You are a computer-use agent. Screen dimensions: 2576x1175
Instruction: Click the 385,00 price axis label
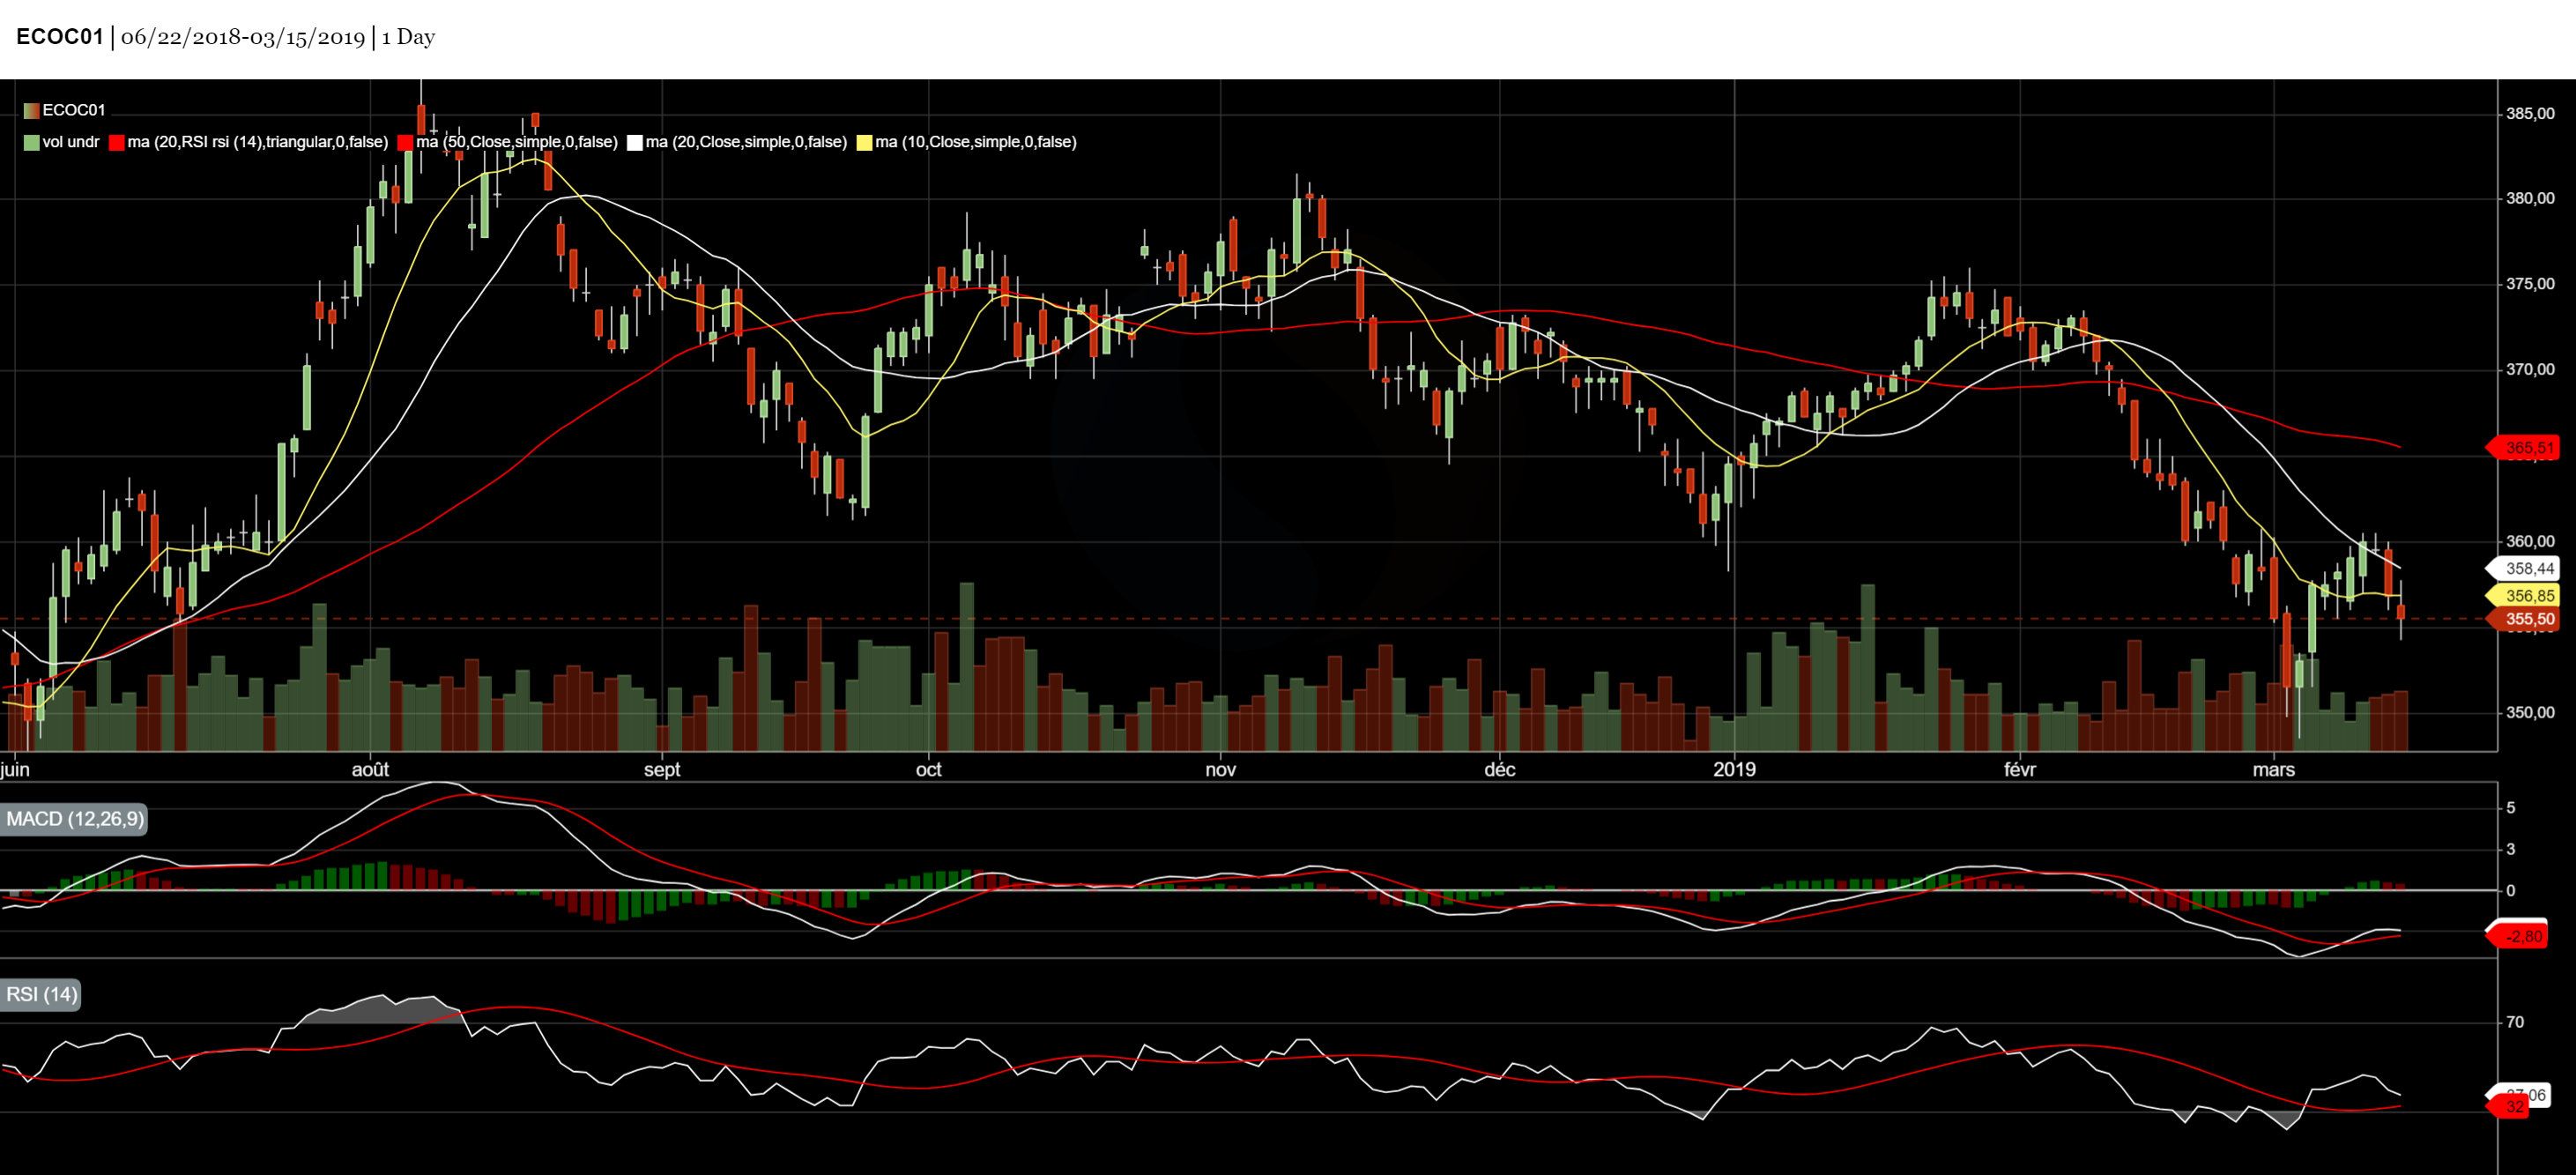click(2530, 114)
